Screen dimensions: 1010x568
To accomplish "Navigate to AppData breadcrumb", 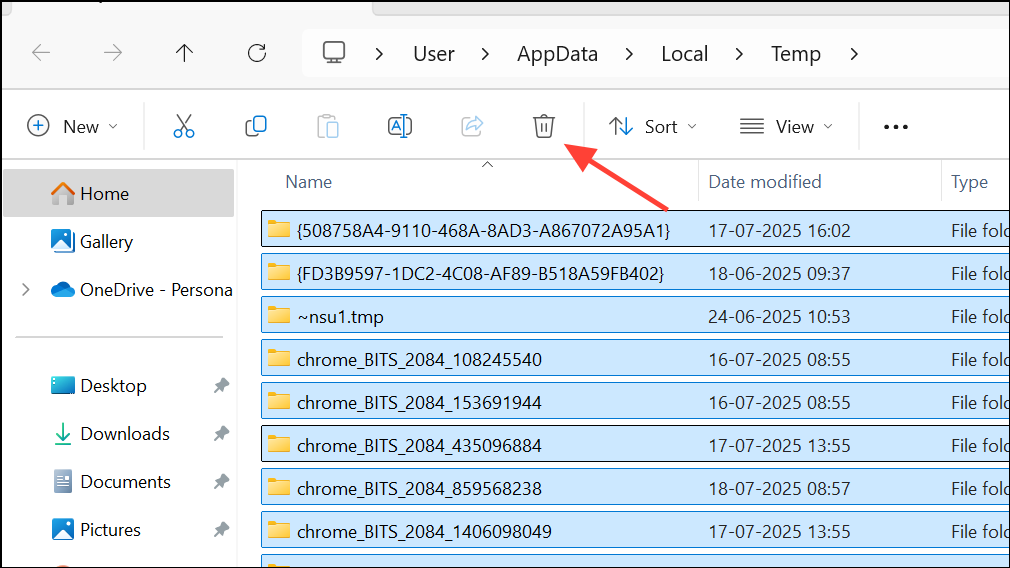I will (x=557, y=54).
